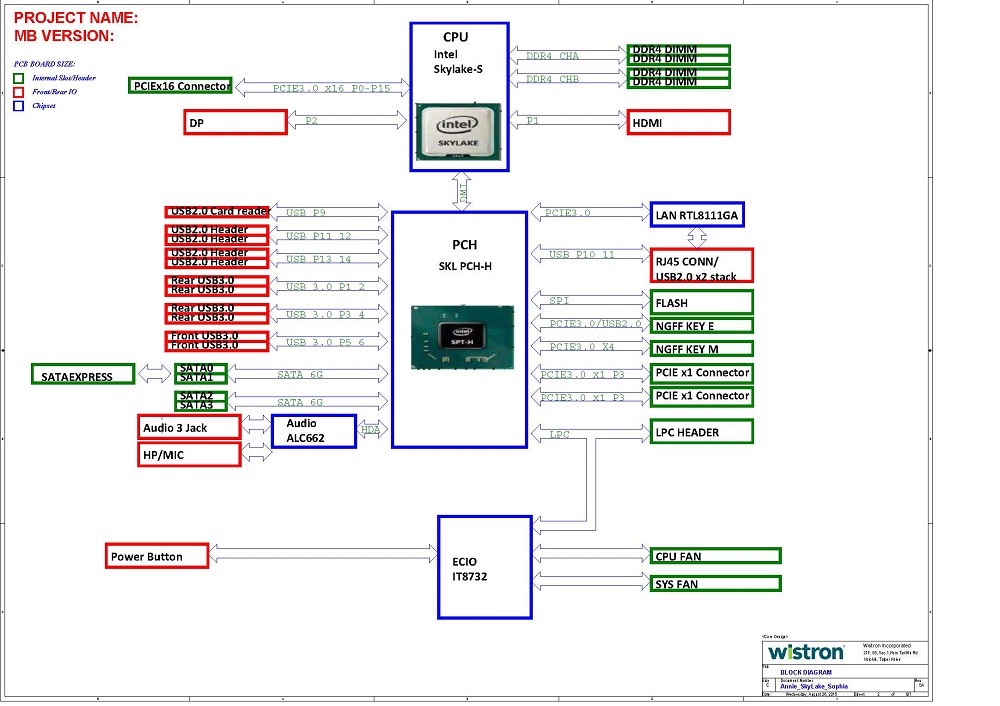
Task: Select the blue Chipset legend square
Action: (x=18, y=106)
